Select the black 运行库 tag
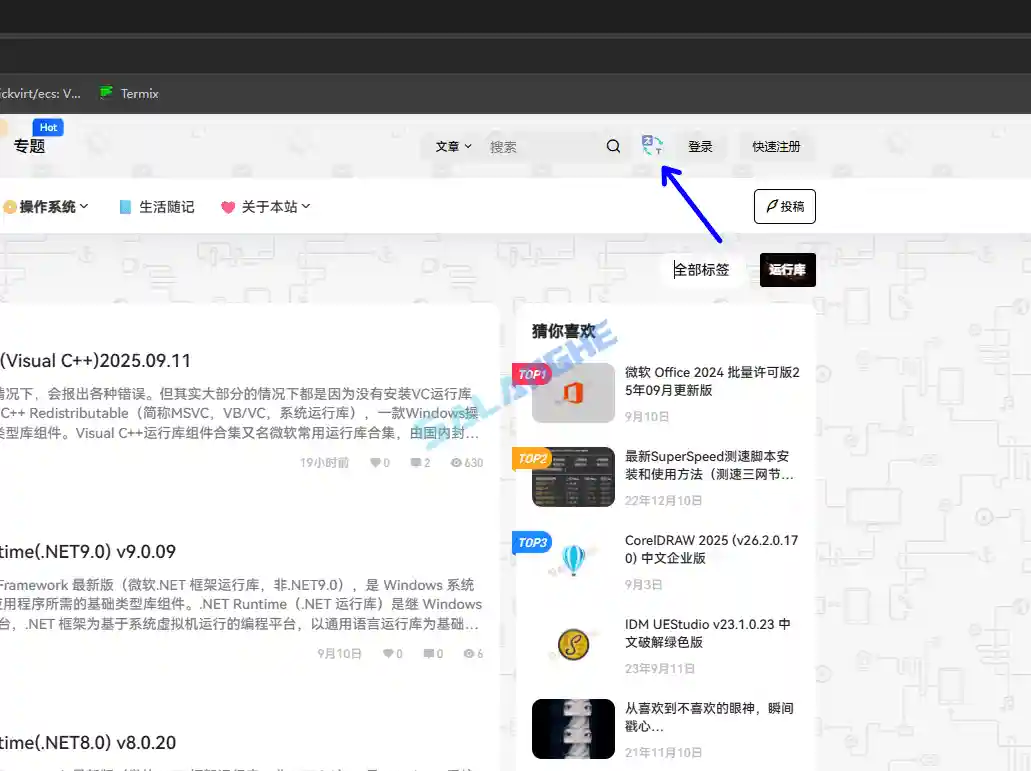1031x771 pixels. (787, 269)
